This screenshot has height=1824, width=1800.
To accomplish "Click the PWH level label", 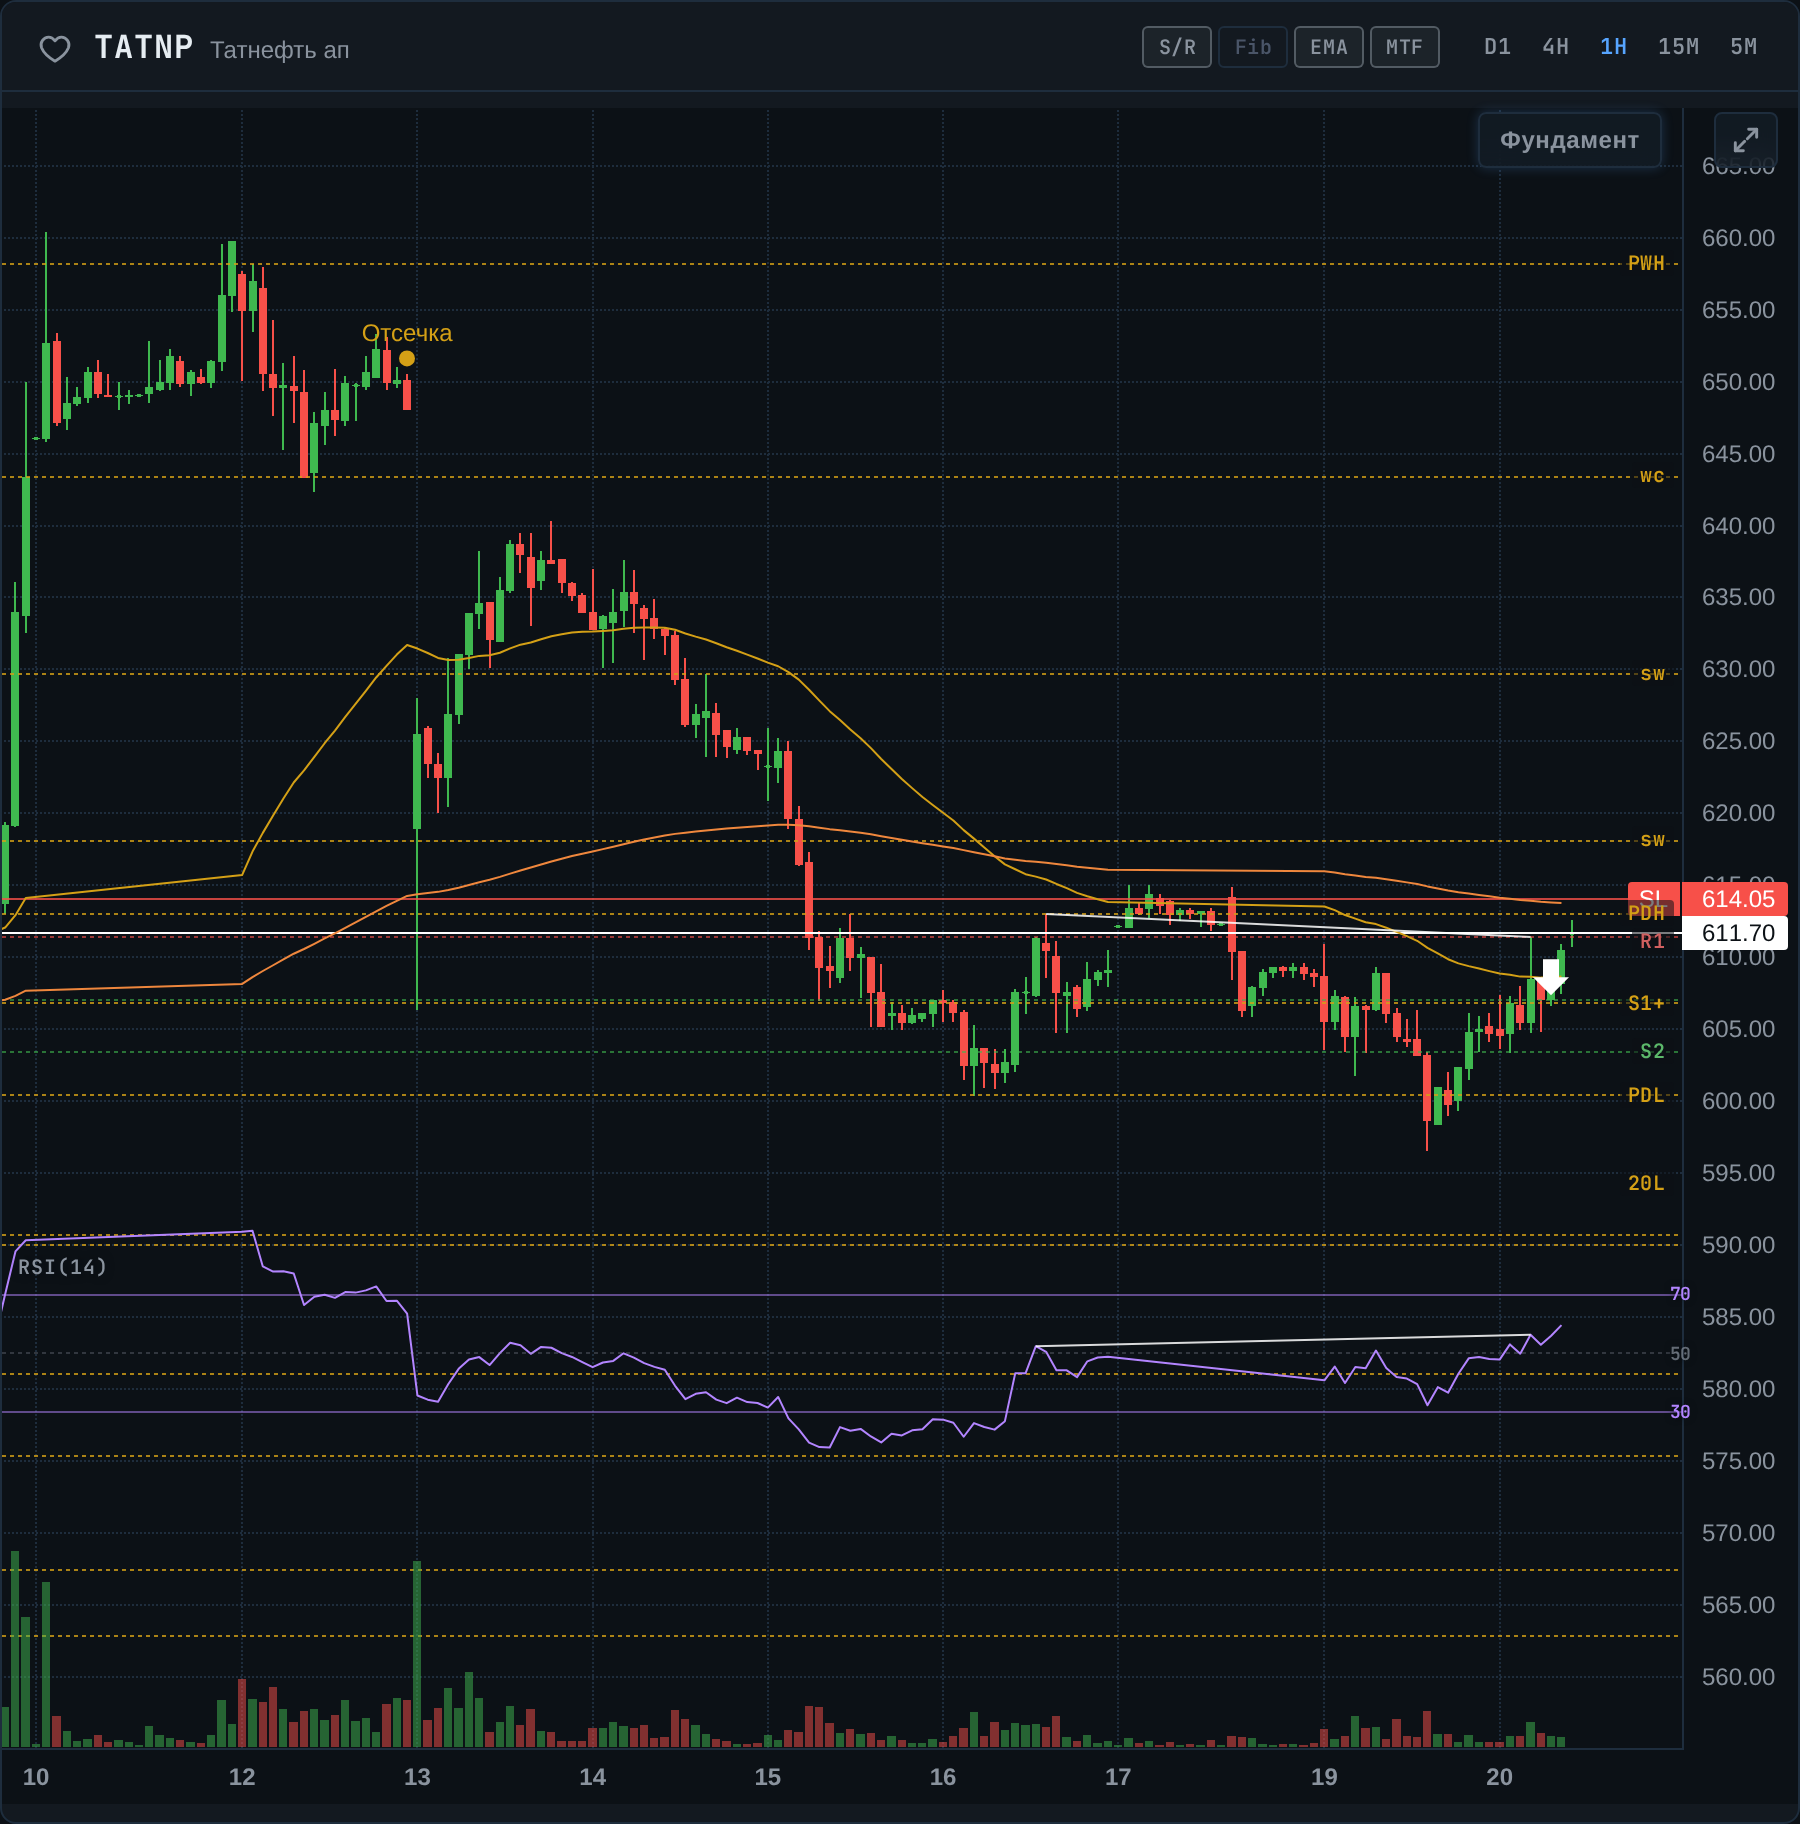I will (1646, 263).
